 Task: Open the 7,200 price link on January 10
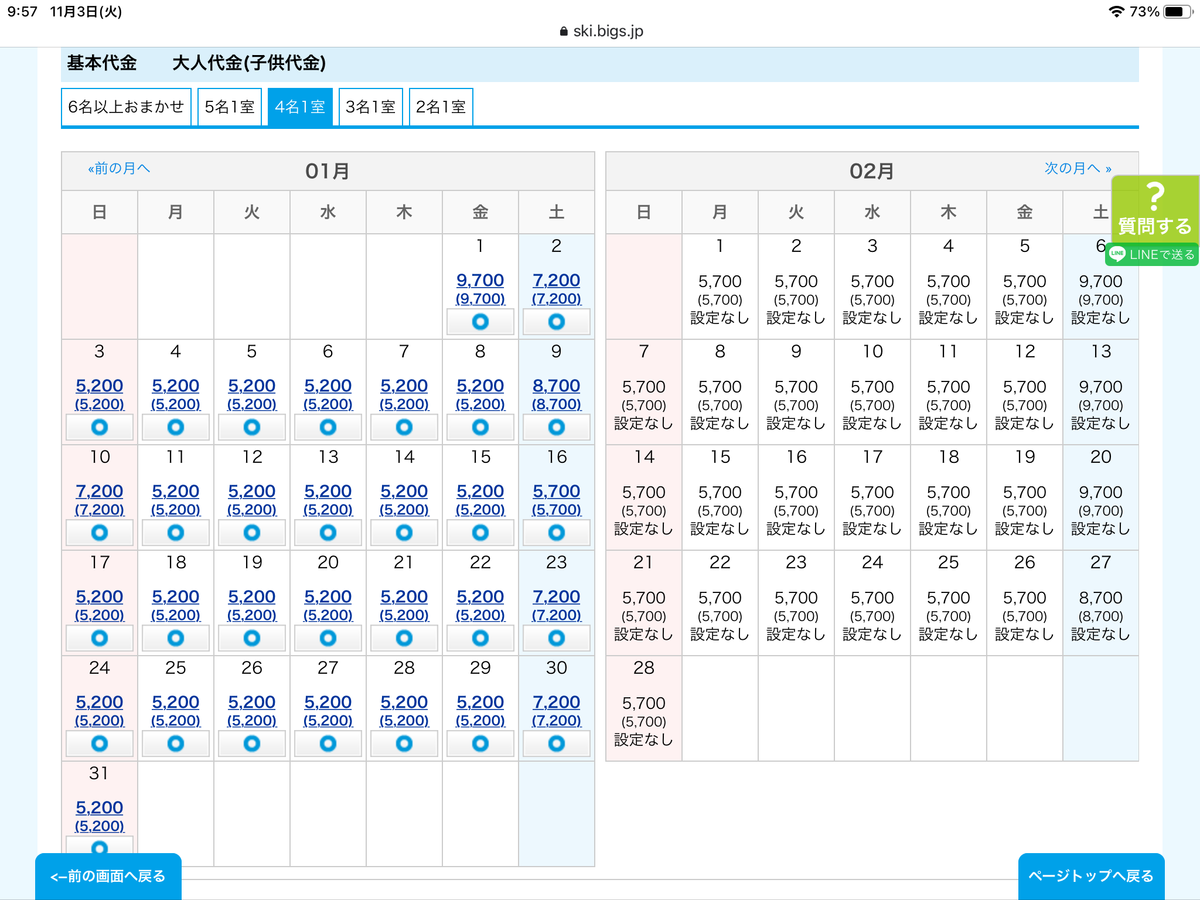(x=99, y=492)
